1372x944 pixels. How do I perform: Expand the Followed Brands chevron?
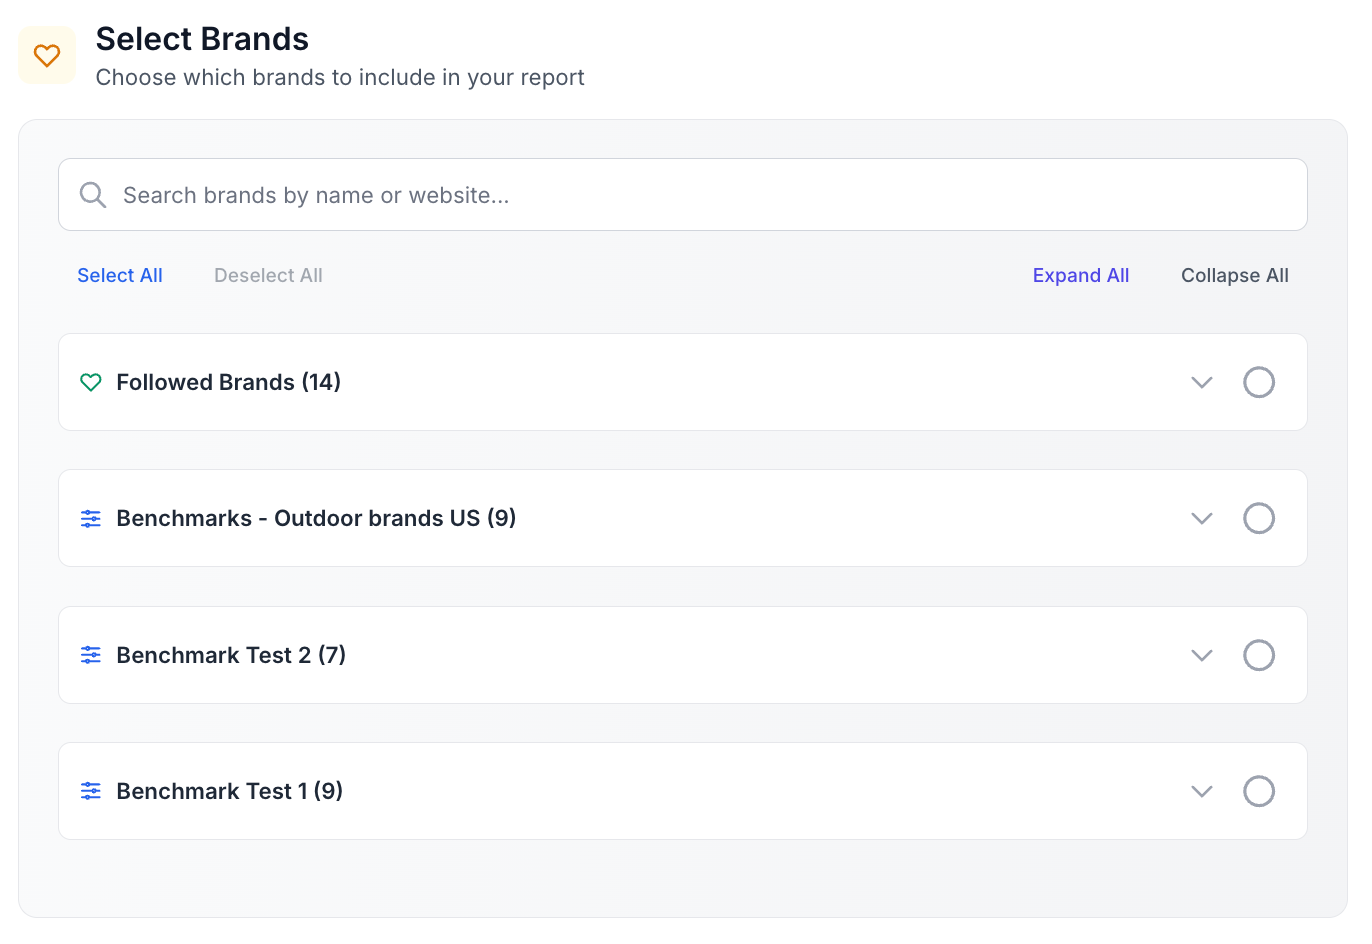tap(1202, 382)
